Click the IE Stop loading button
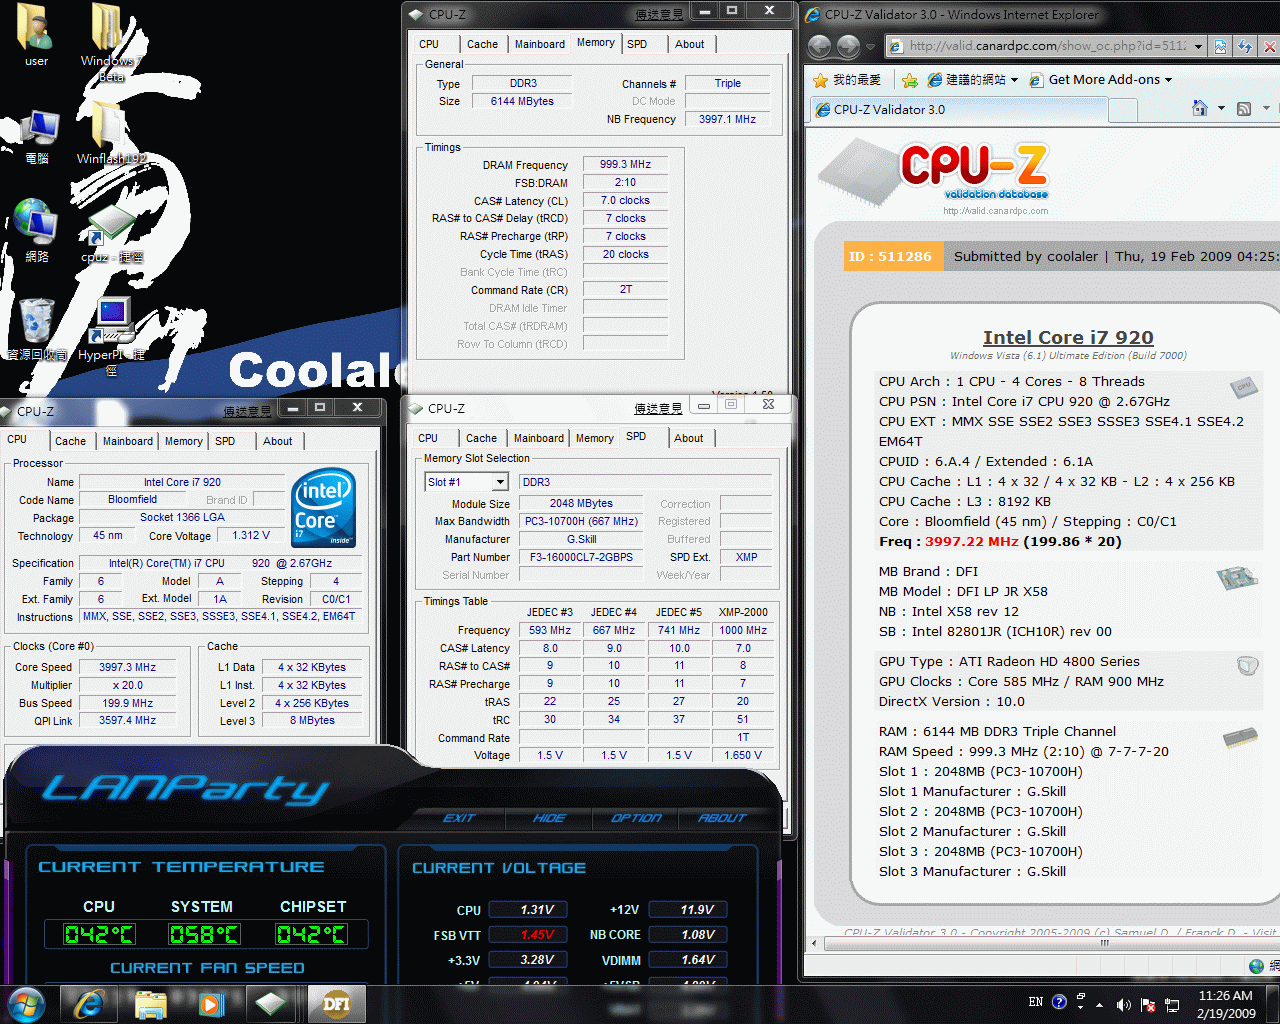This screenshot has width=1280, height=1024. click(x=1270, y=46)
